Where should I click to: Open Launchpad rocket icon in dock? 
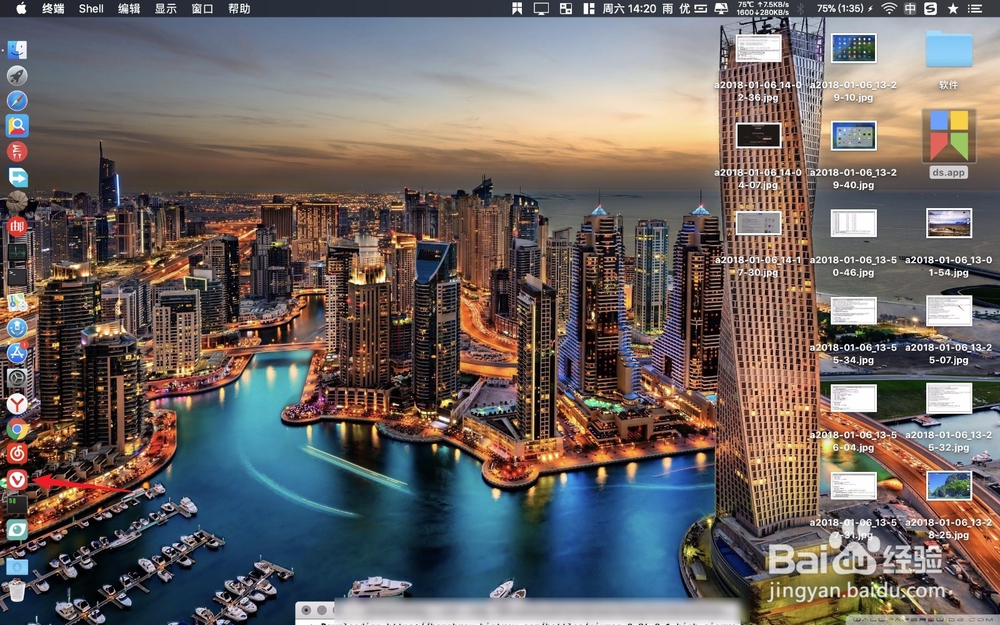pyautogui.click(x=17, y=75)
